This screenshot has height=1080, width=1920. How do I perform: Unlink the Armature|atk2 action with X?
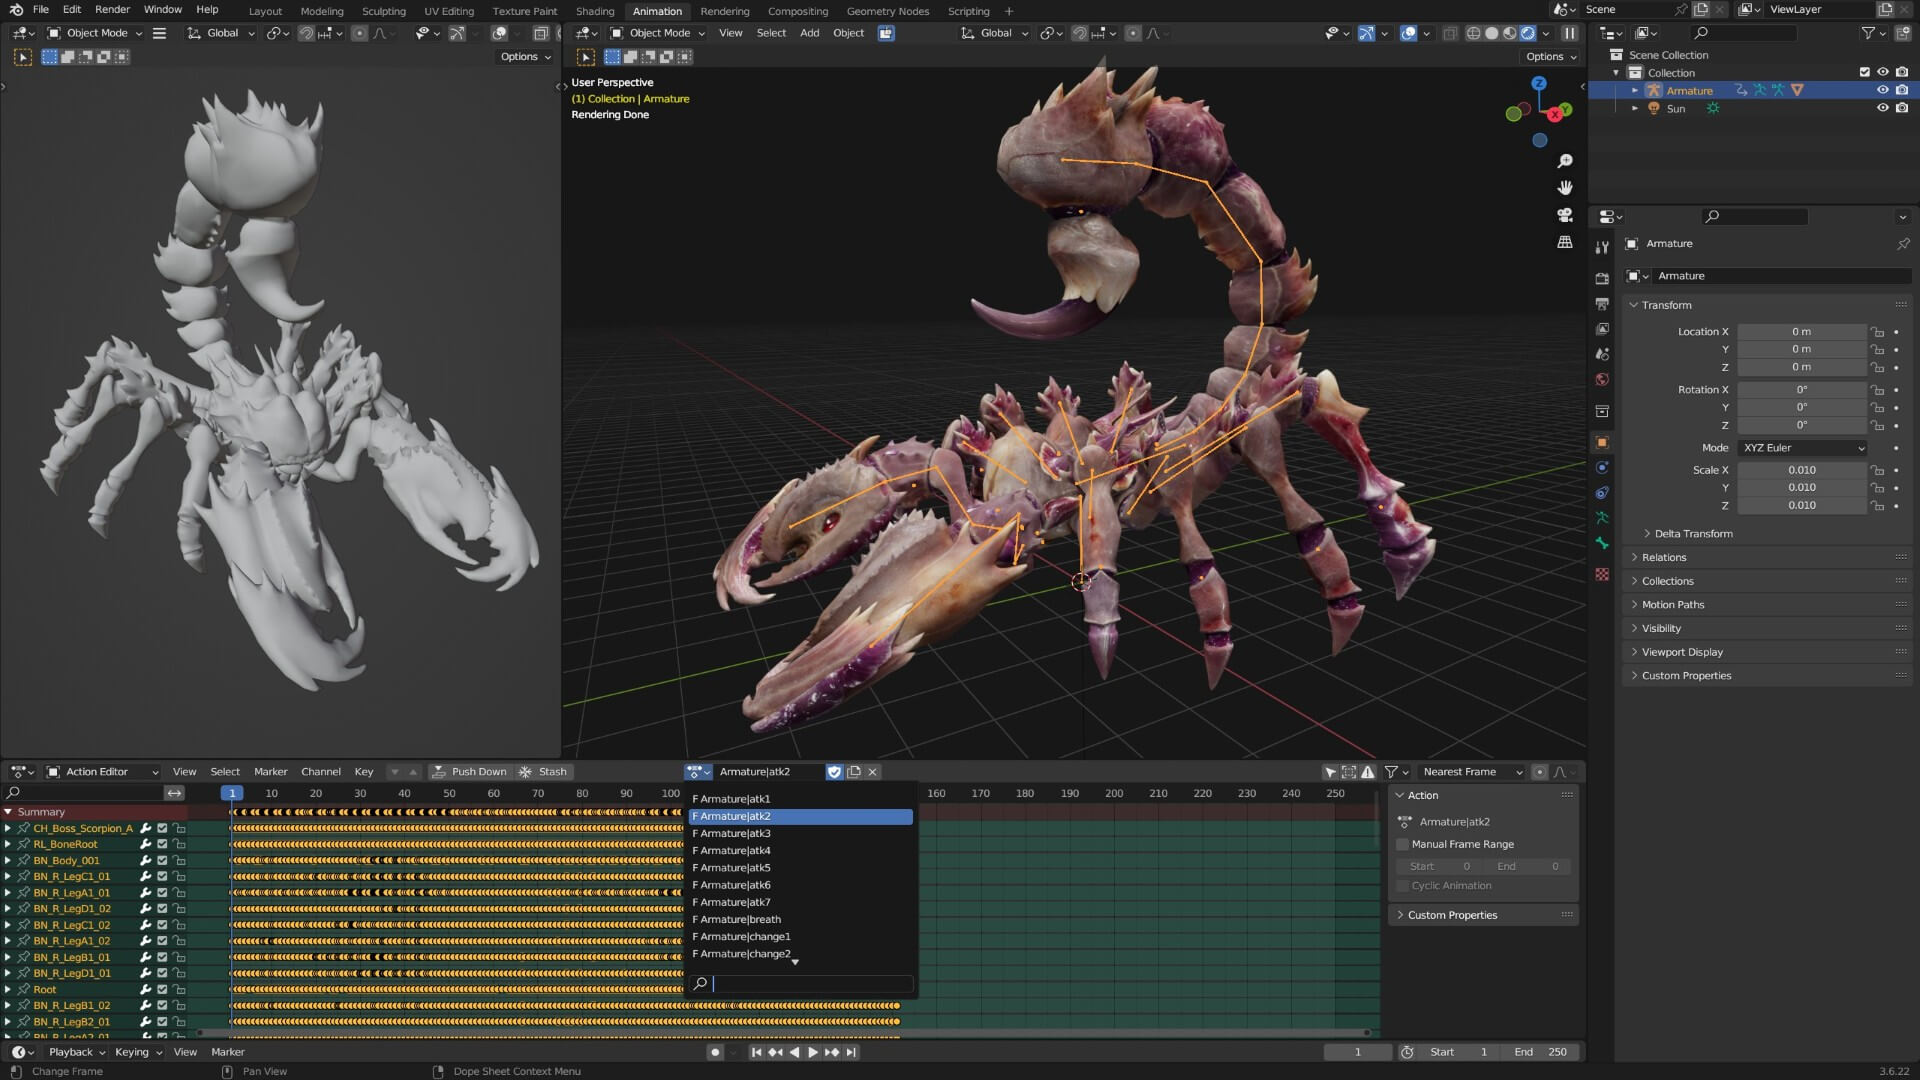[x=872, y=772]
